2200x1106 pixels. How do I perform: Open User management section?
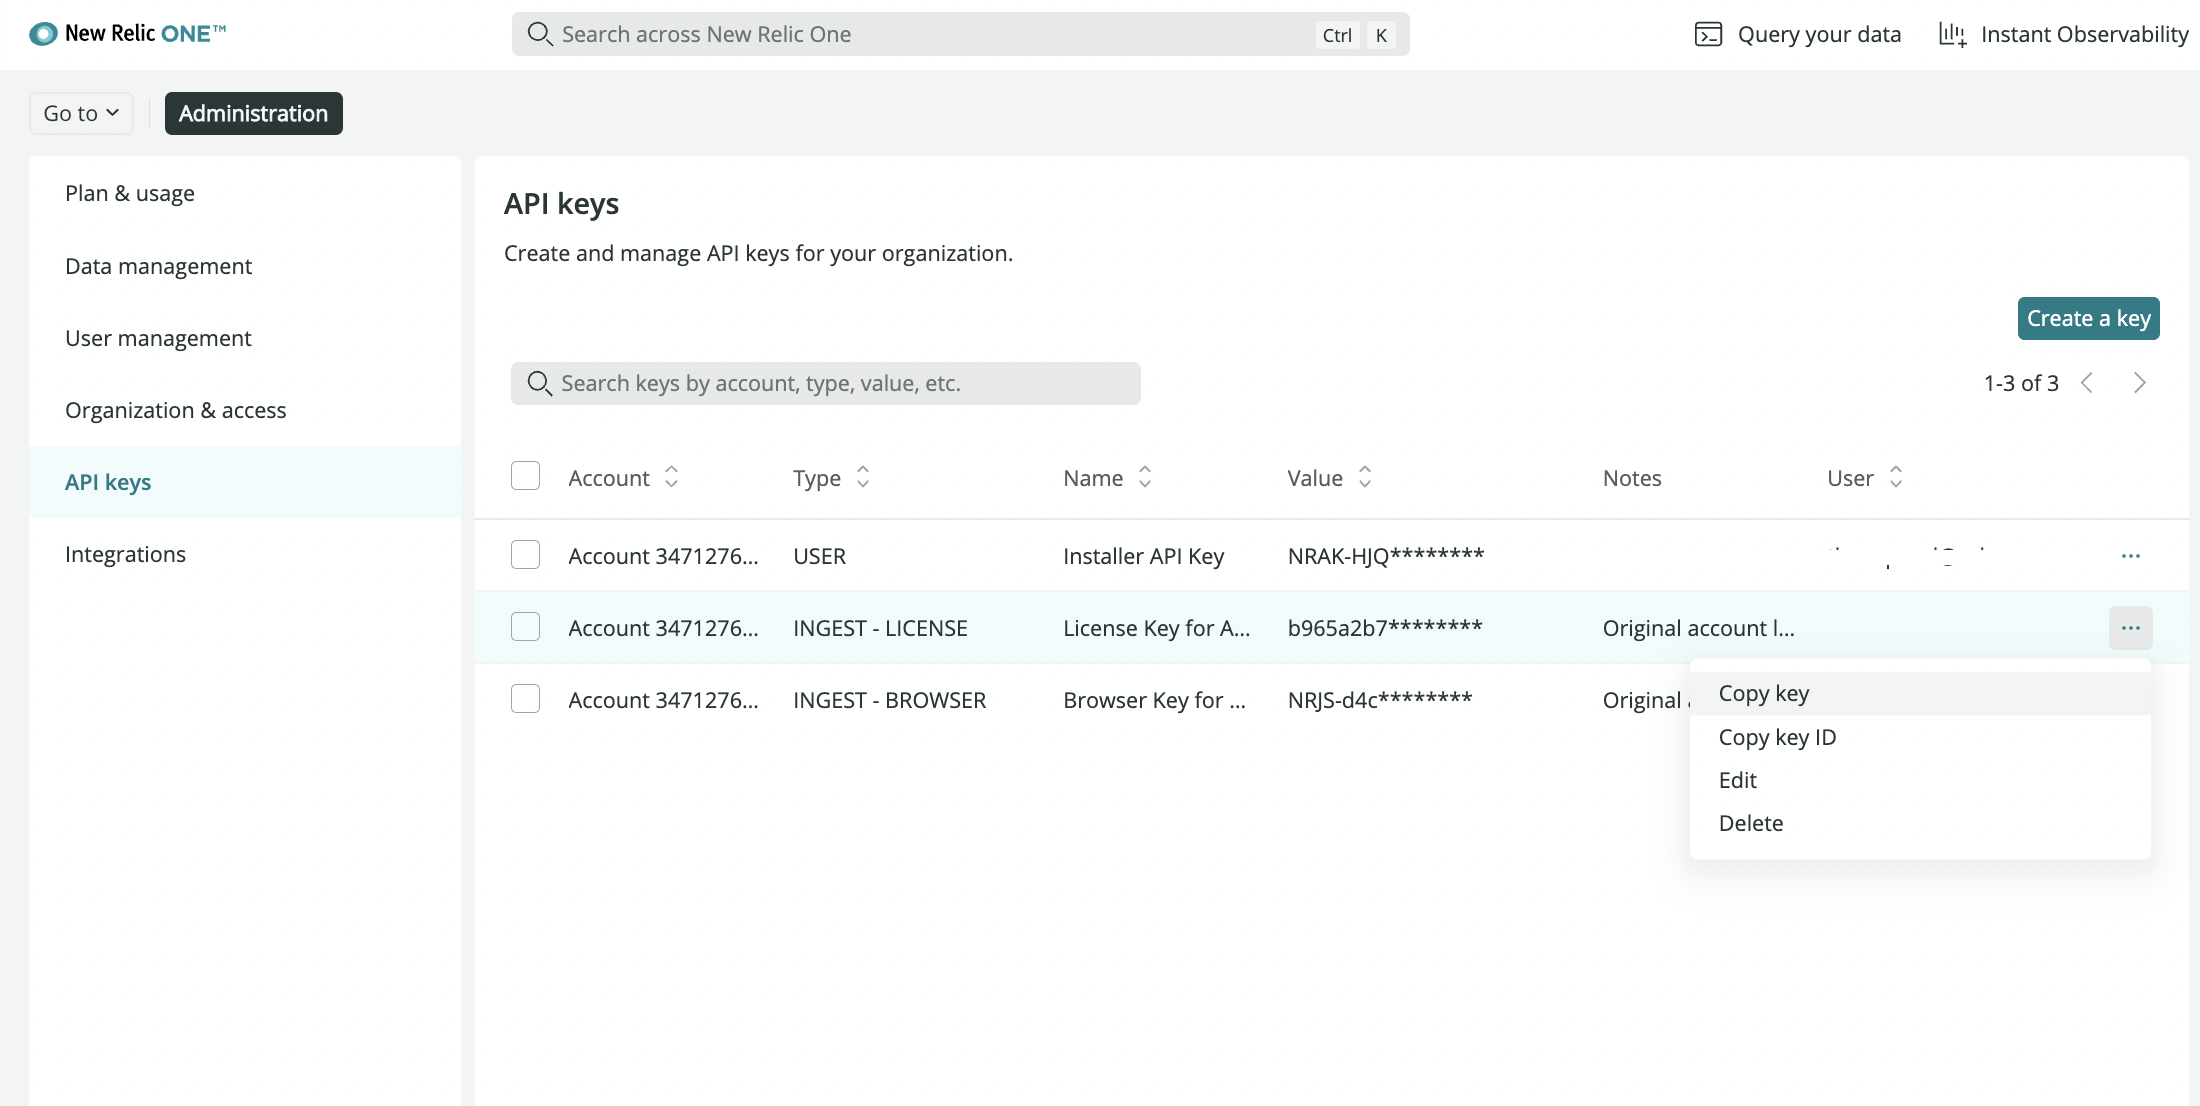tap(245, 338)
